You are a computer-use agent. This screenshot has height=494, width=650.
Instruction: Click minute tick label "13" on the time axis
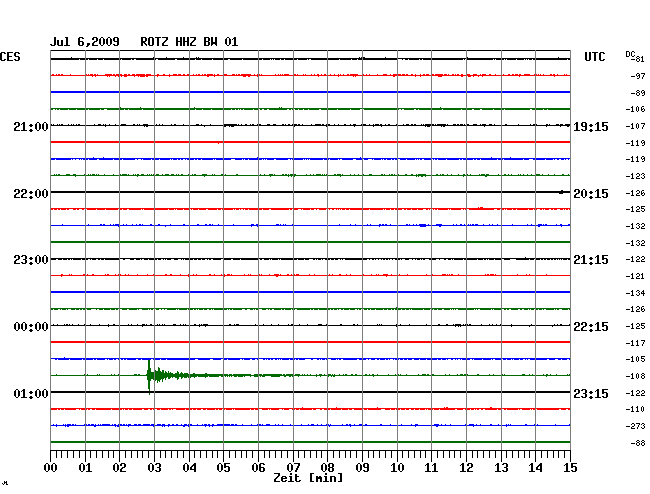(x=501, y=468)
